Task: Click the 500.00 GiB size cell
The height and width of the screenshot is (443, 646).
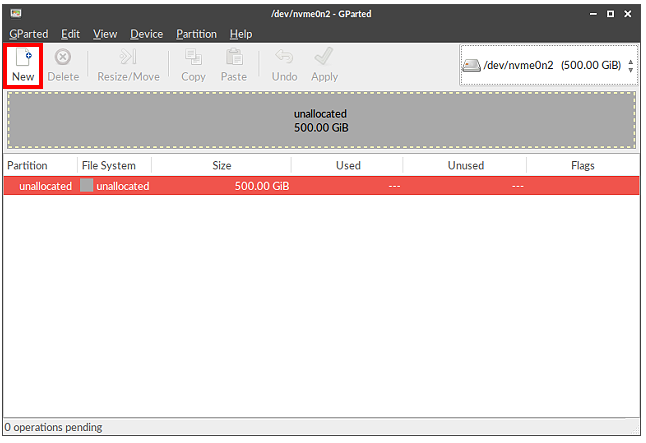Action: point(262,186)
